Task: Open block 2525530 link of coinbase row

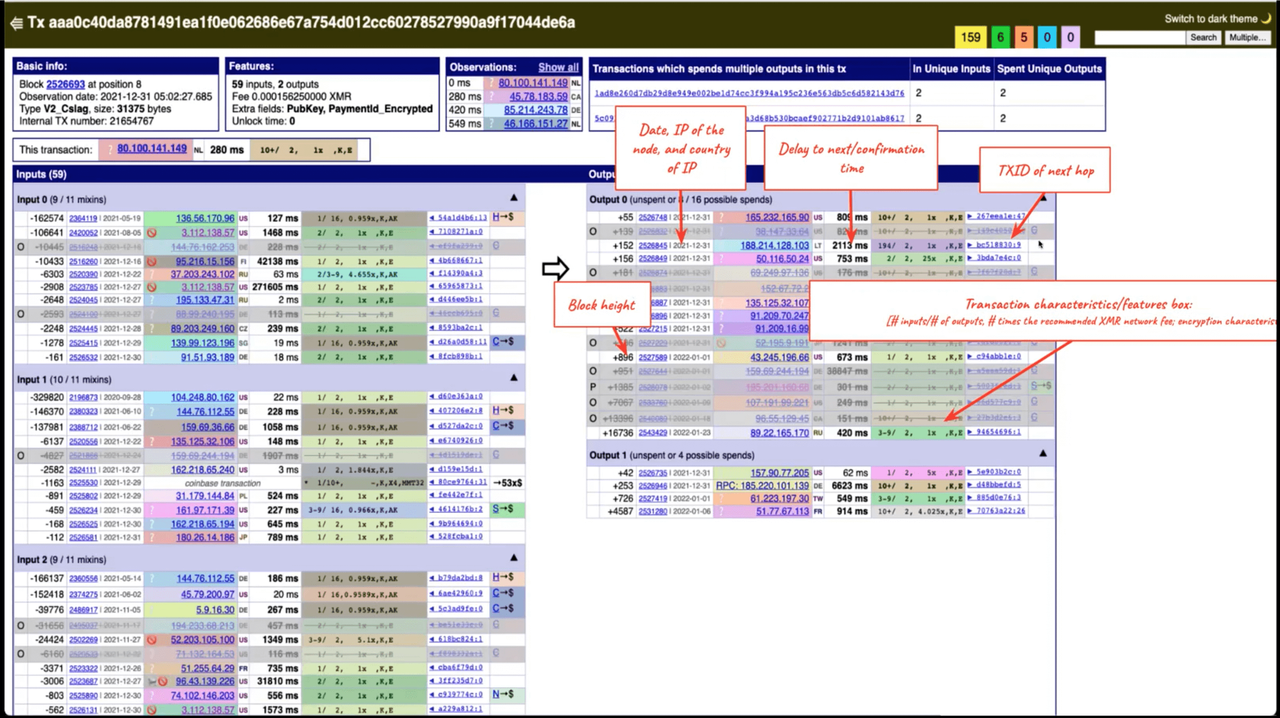Action: tap(83, 482)
